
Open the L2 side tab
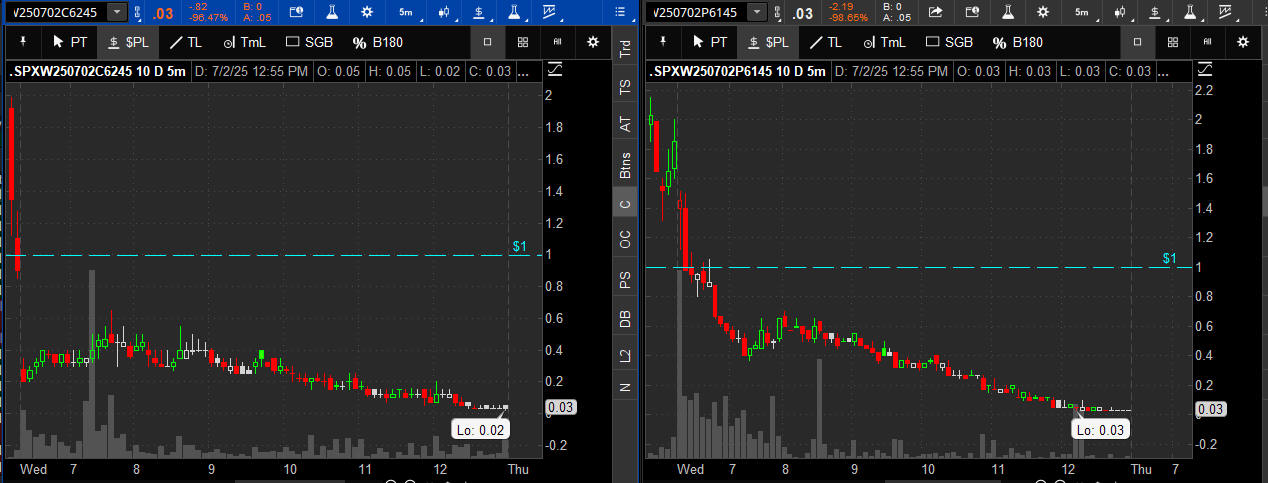pyautogui.click(x=626, y=355)
